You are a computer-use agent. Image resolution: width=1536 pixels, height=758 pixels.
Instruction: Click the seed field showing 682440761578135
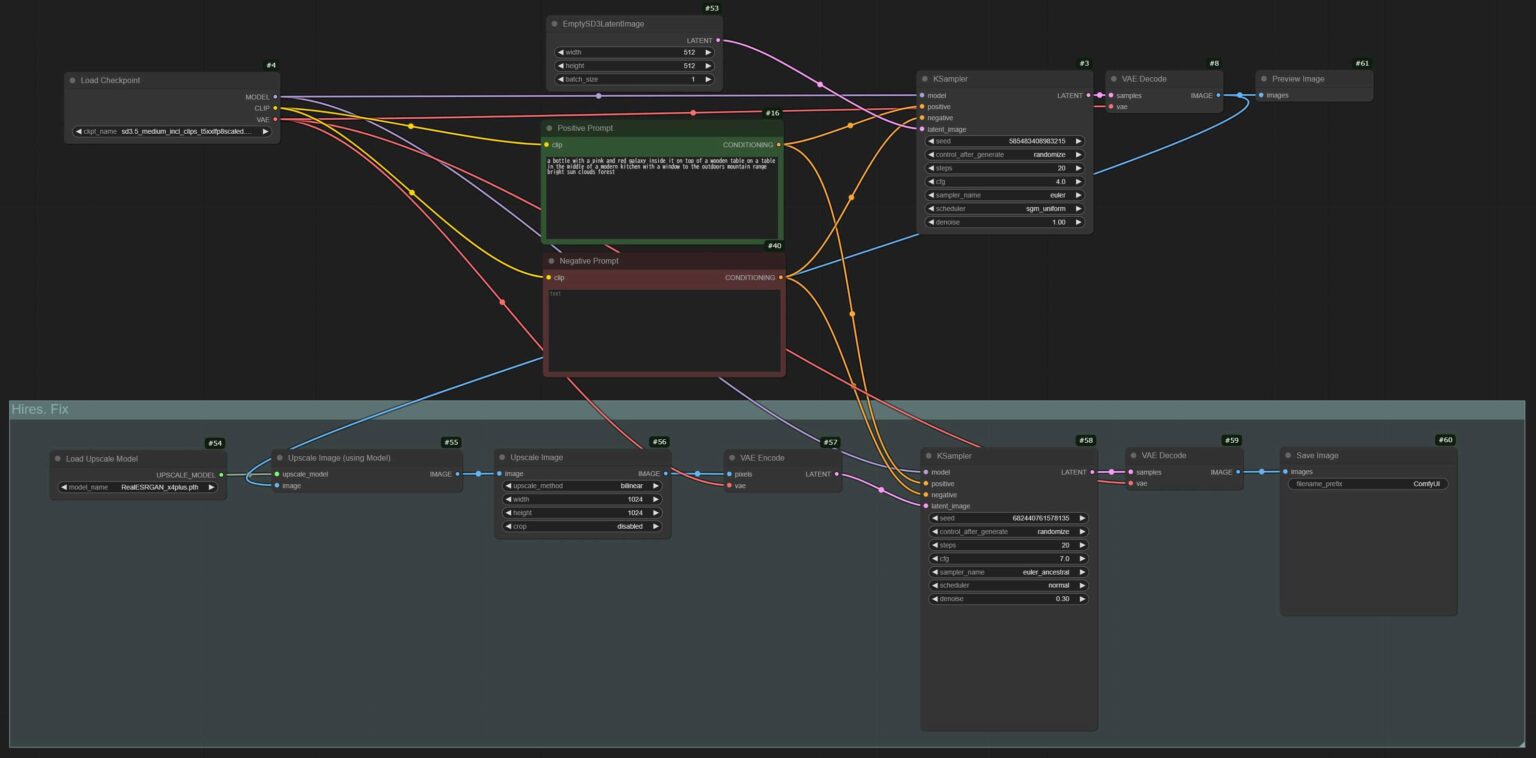(1008, 518)
